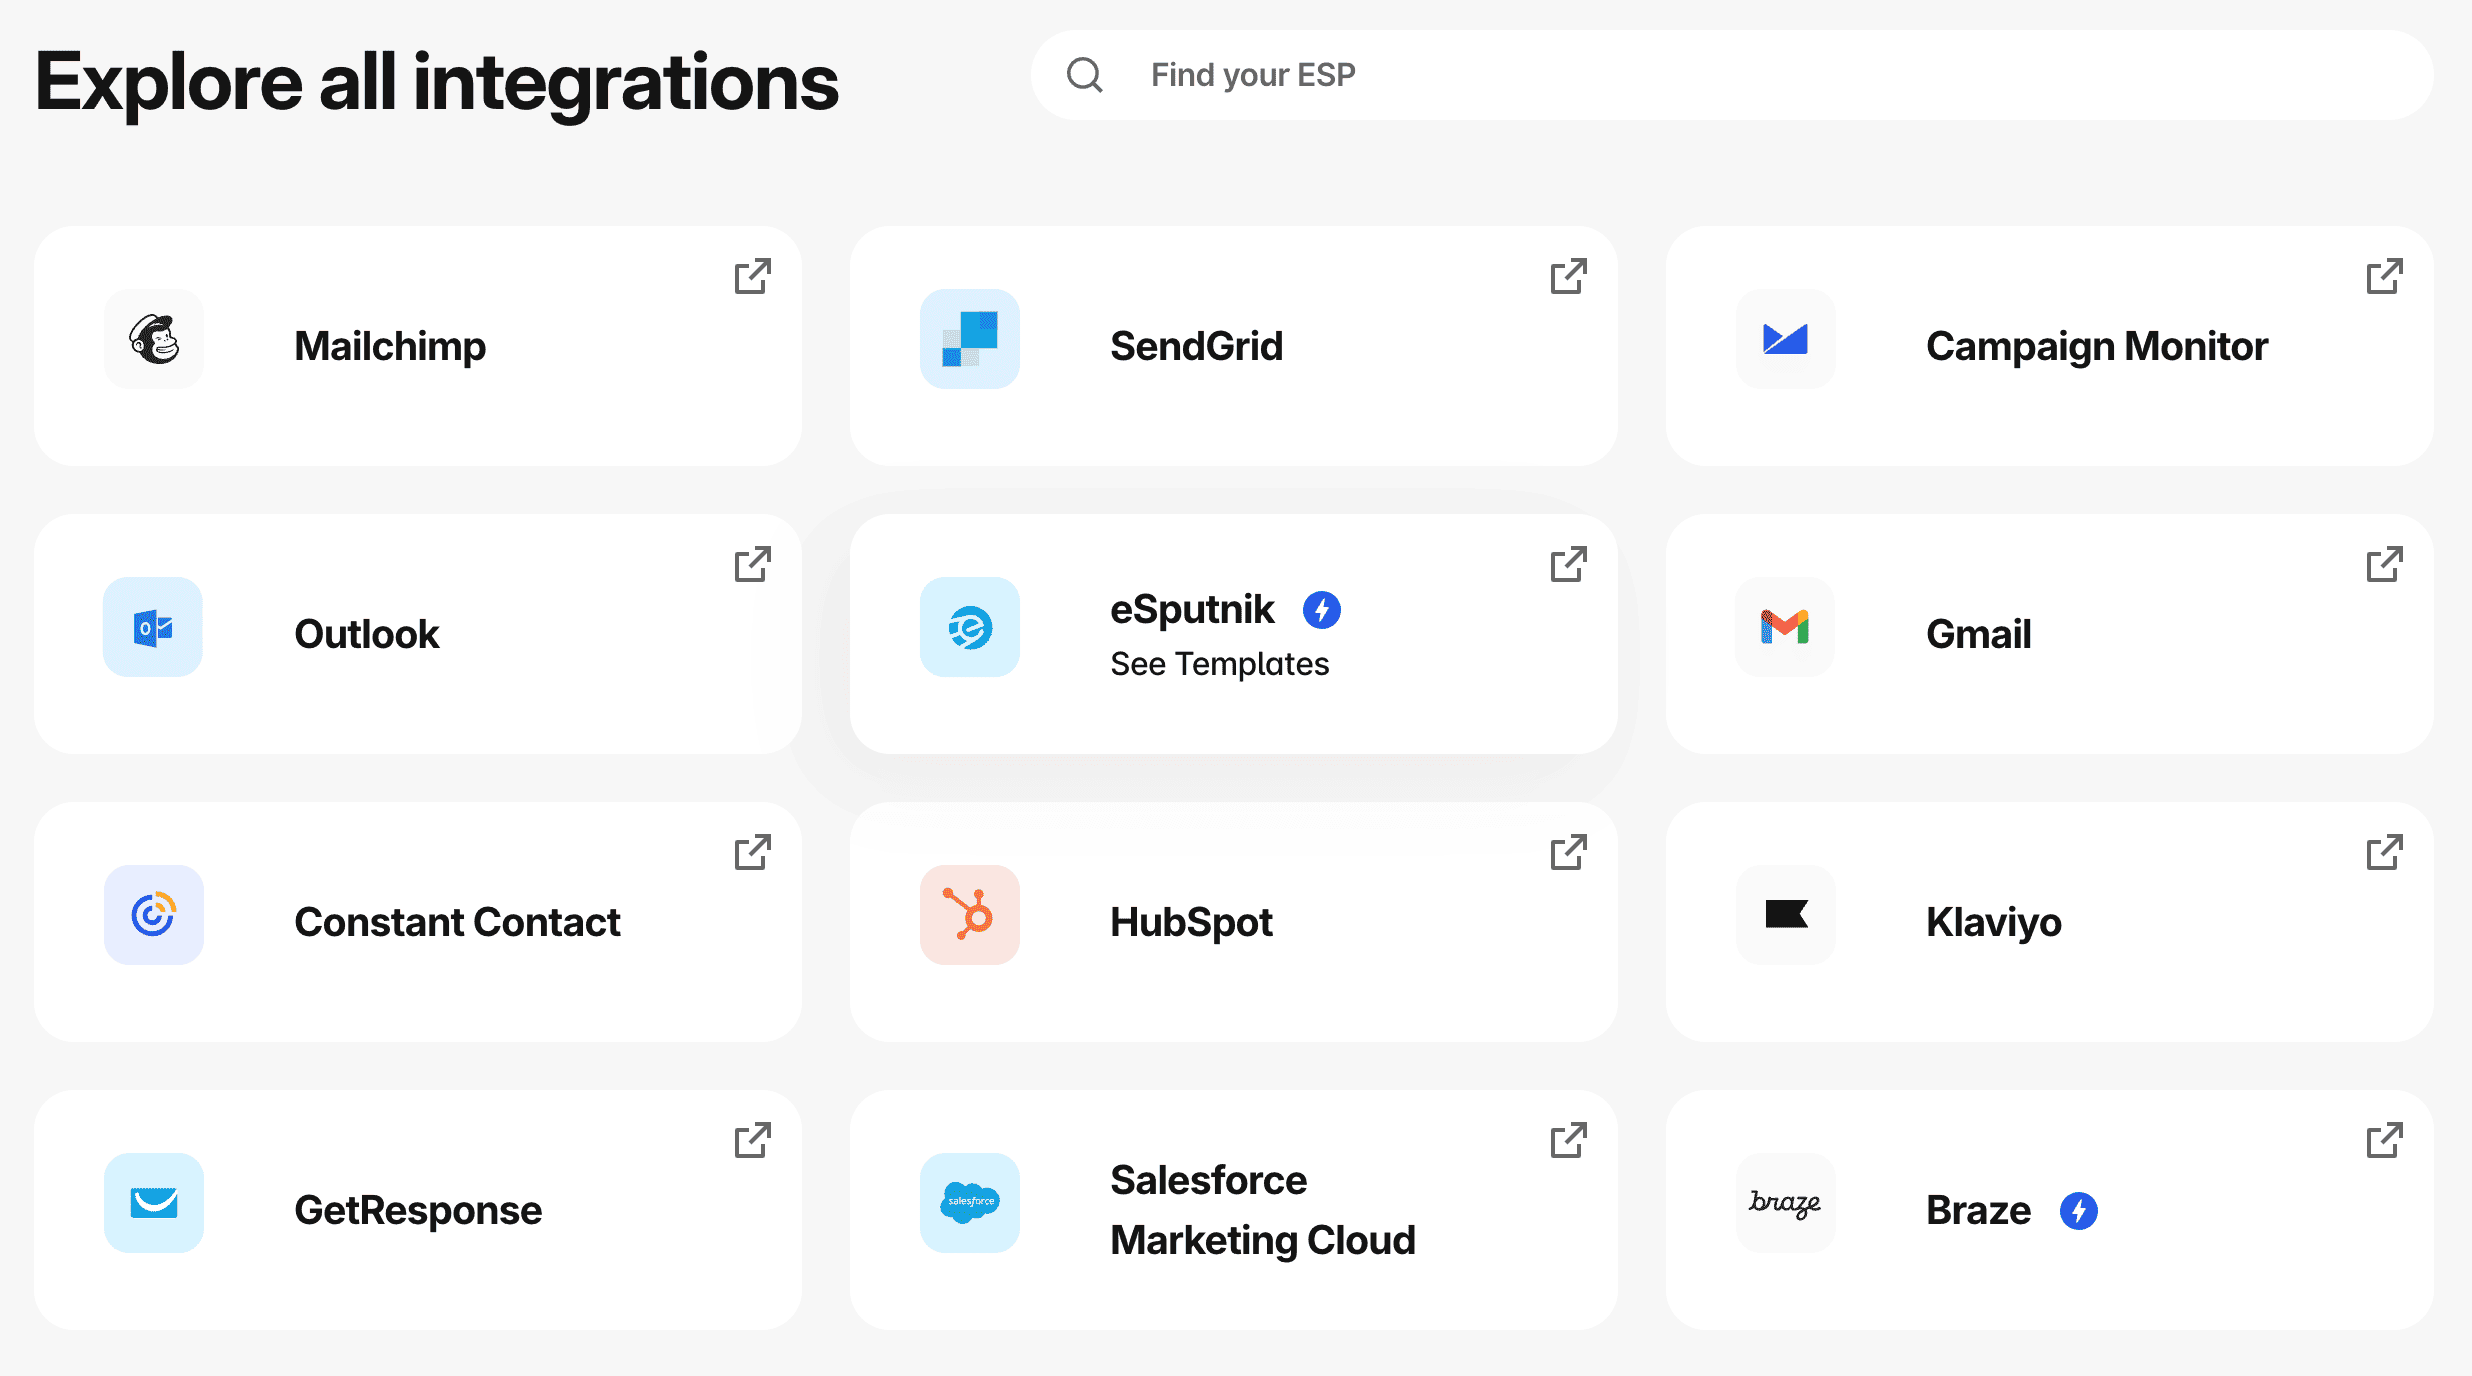
Task: Open the external link on the Campaign Monitor card
Action: (x=2385, y=276)
